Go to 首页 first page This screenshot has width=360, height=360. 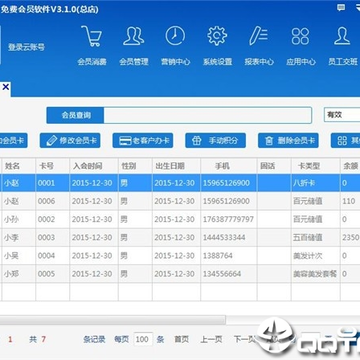(181, 339)
